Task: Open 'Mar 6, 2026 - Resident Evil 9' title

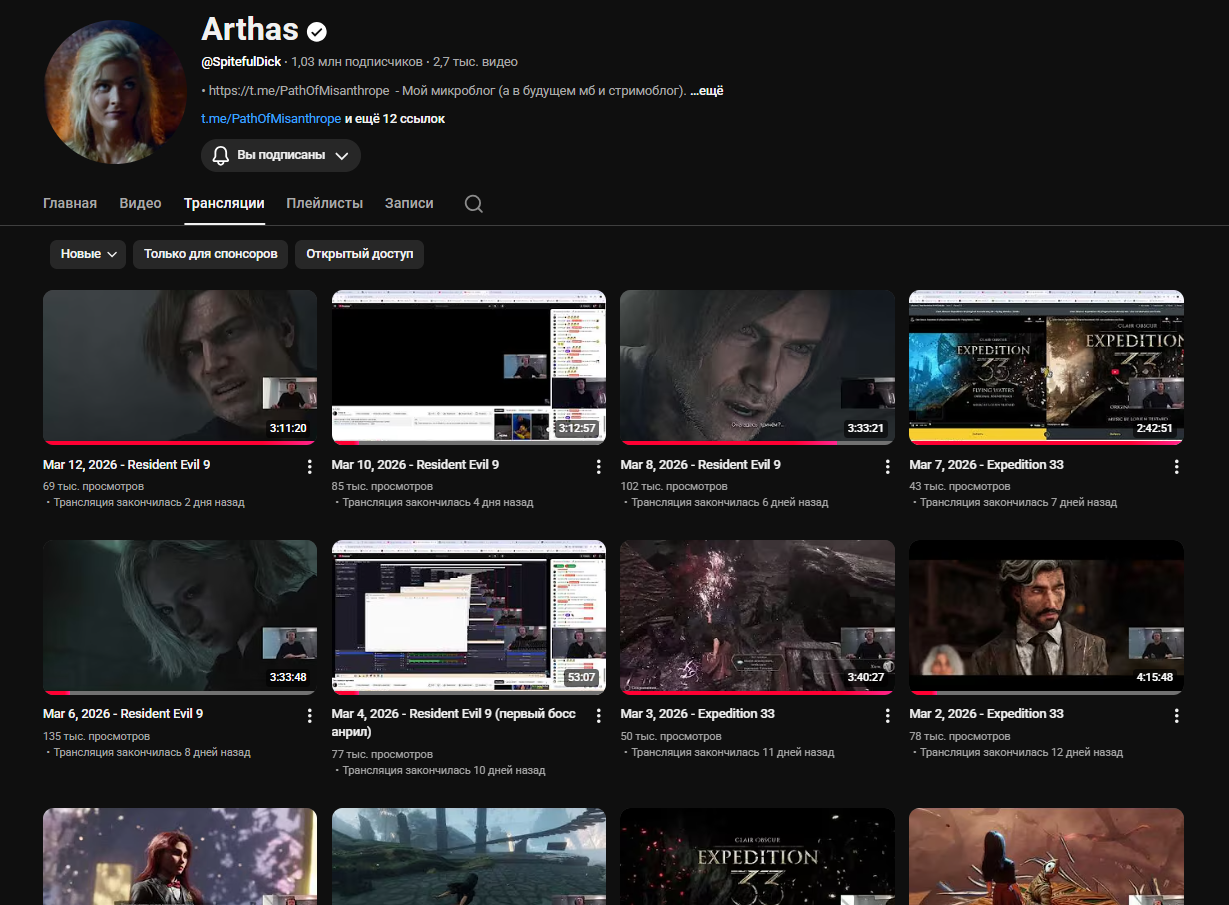Action: click(123, 714)
